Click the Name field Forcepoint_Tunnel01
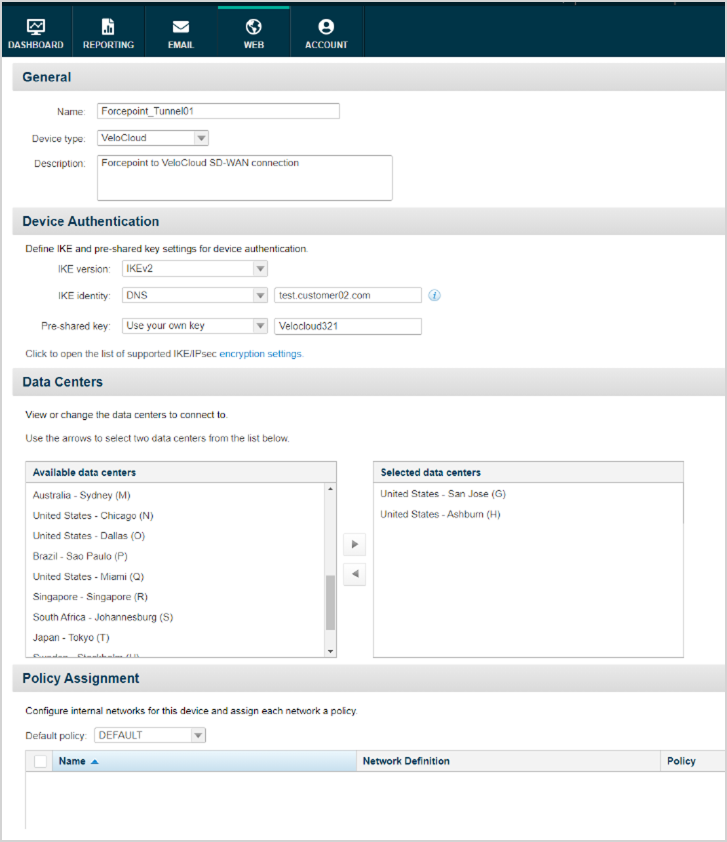This screenshot has height=842, width=727. 218,111
